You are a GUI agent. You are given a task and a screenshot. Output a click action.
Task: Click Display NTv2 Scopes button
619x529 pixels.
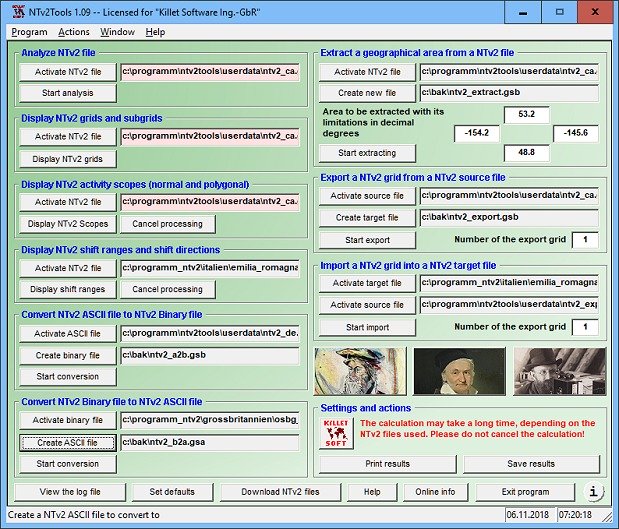point(68,224)
